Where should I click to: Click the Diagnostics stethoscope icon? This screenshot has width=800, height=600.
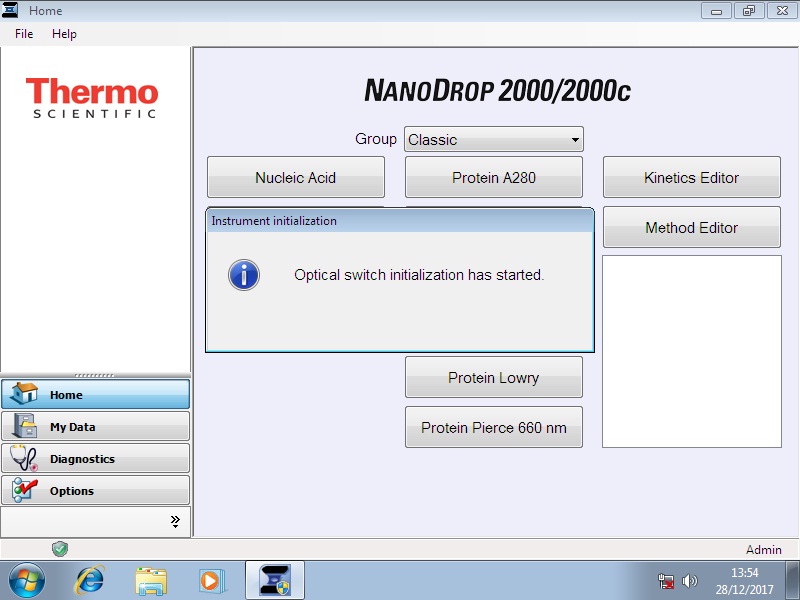(24, 458)
